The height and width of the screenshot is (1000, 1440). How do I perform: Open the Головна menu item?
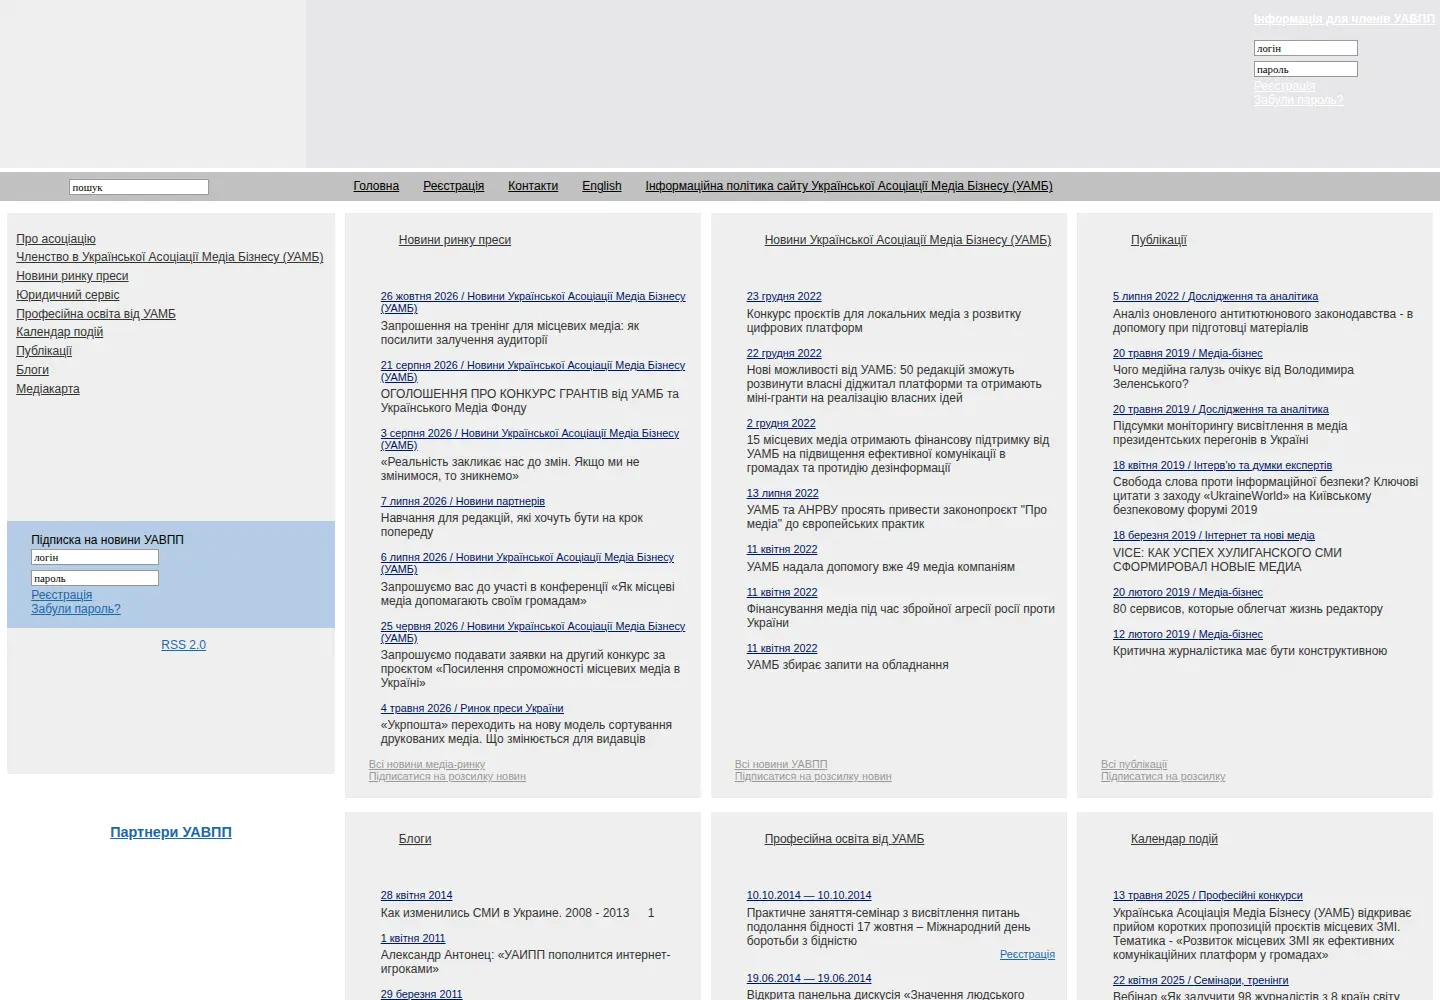(376, 186)
